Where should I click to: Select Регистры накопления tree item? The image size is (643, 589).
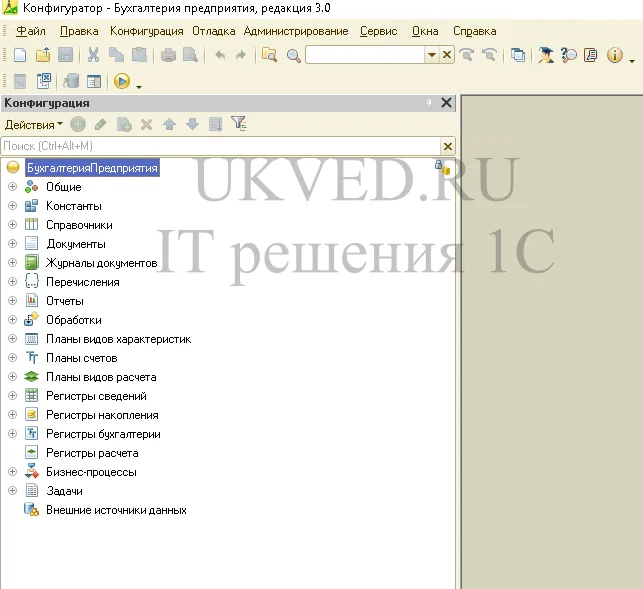pyautogui.click(x=102, y=415)
